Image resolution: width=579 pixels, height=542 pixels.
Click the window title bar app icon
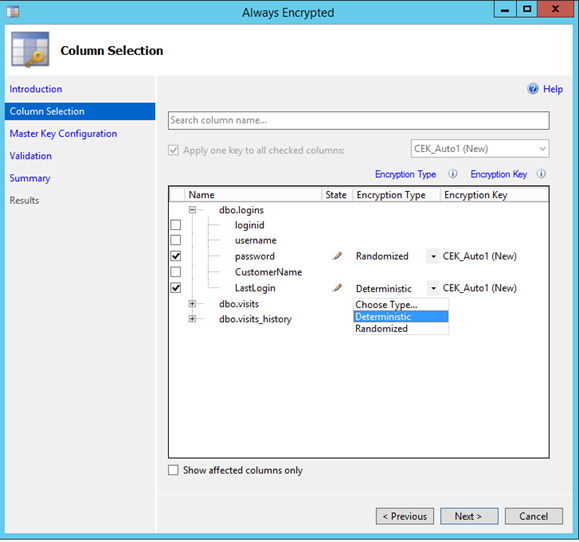(13, 12)
